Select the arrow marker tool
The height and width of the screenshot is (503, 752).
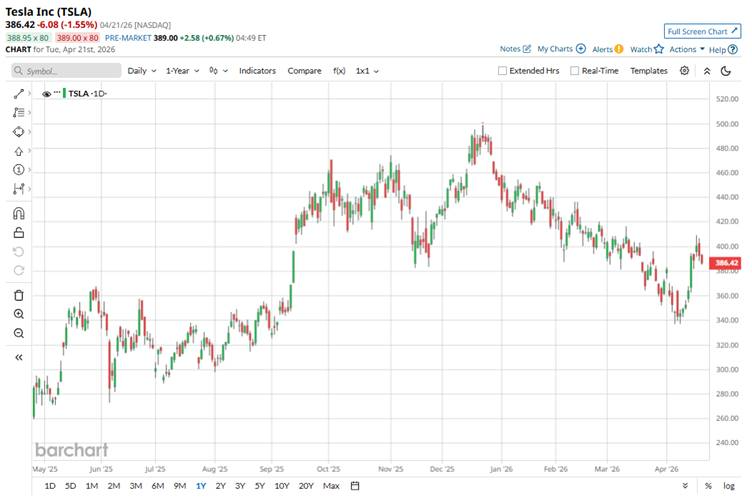[19, 151]
